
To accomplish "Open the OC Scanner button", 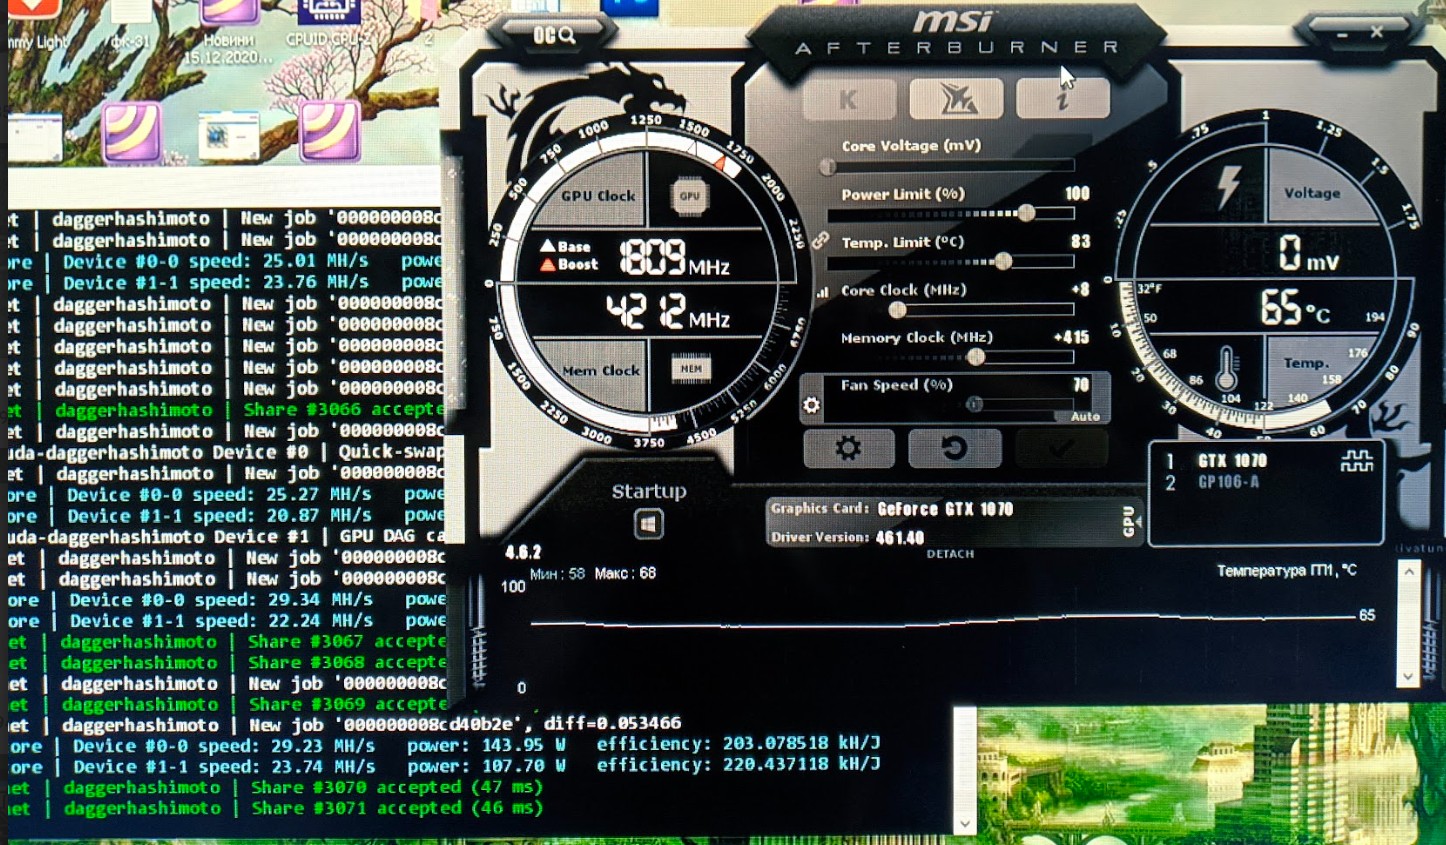I will pos(554,36).
